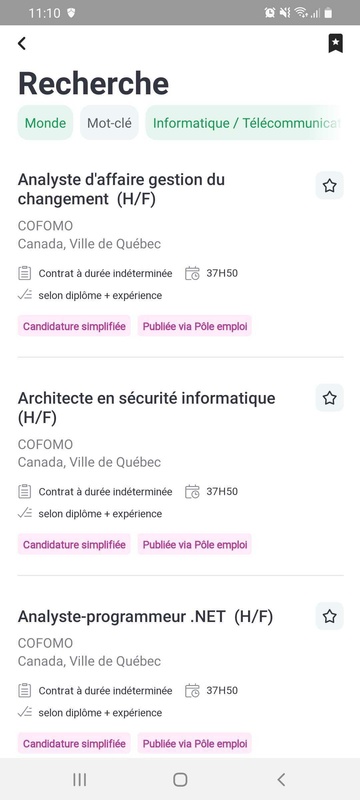The width and height of the screenshot is (360, 800).
Task: Open saved offers via bookmark icon
Action: [x=335, y=43]
